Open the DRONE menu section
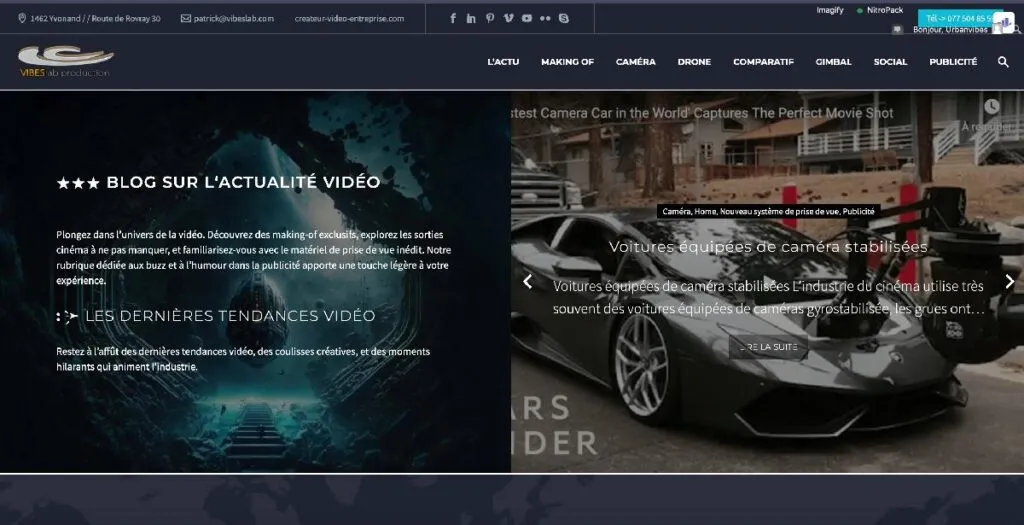The width and height of the screenshot is (1024, 525). tap(694, 62)
